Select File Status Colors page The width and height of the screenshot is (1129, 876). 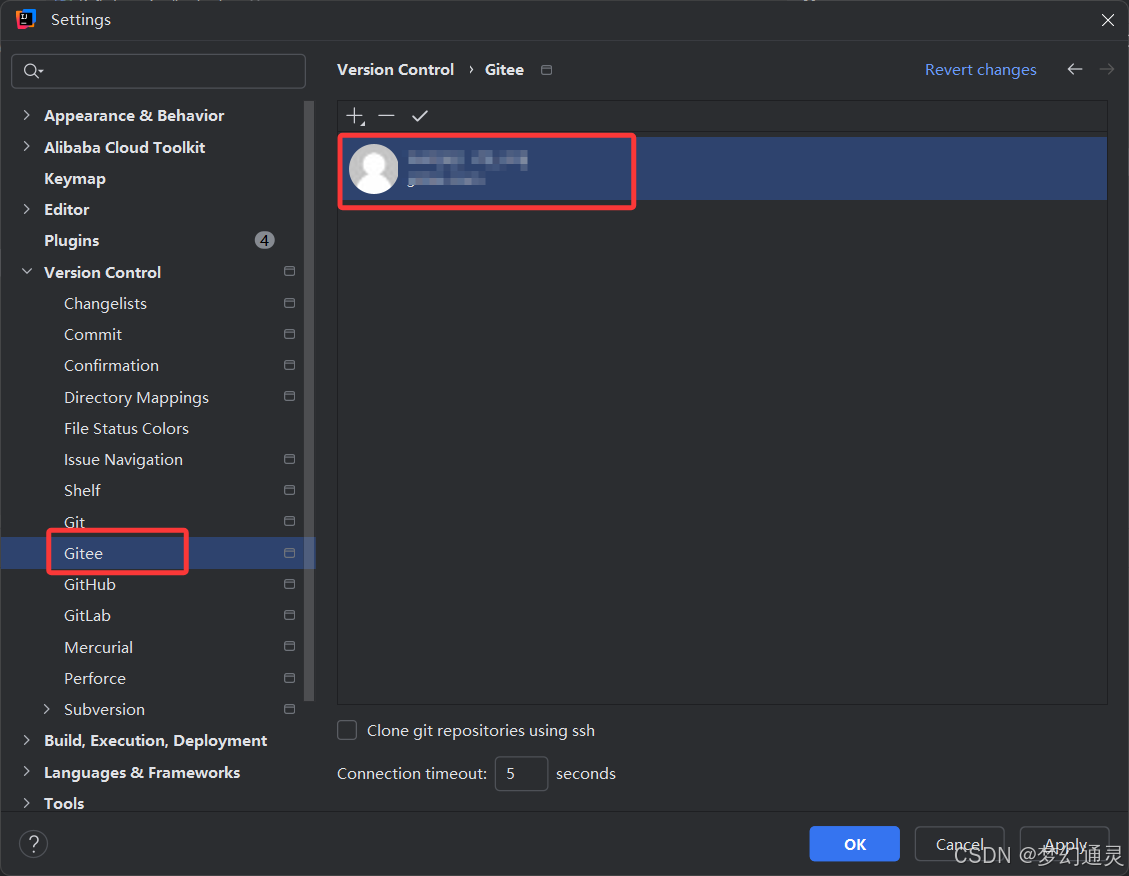[x=126, y=428]
